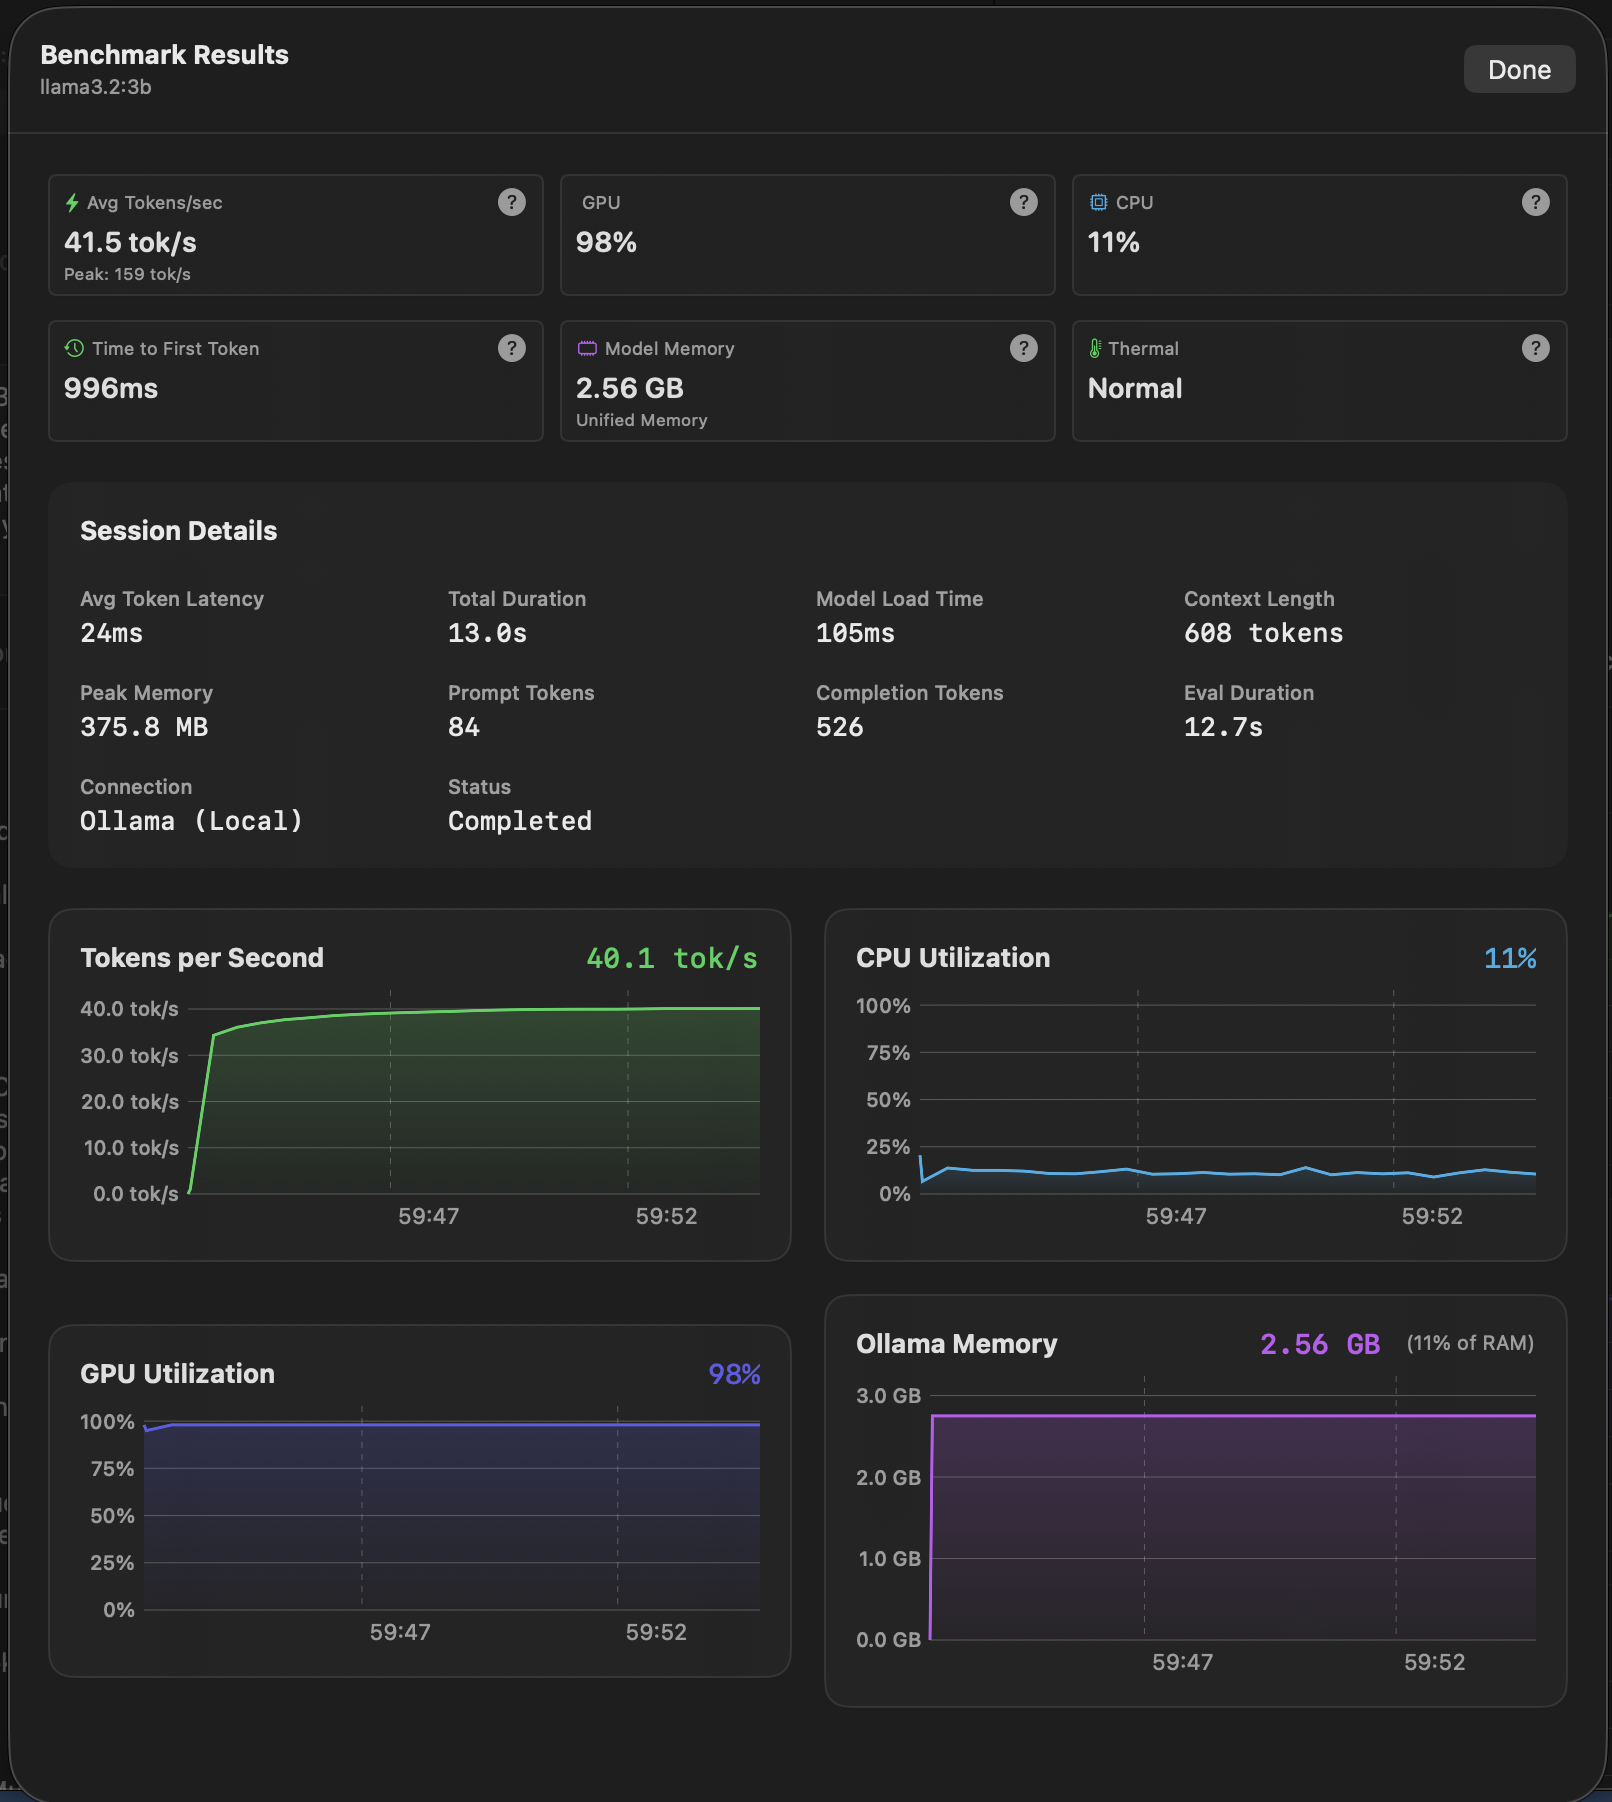The height and width of the screenshot is (1802, 1612).
Task: Click the Done button
Action: [x=1519, y=69]
